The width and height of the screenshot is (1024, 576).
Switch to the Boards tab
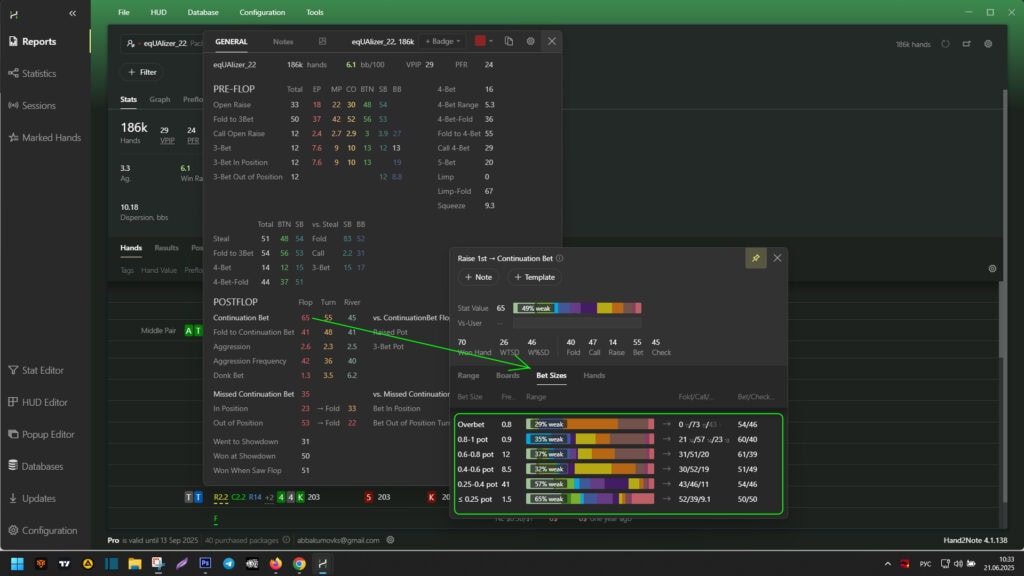pos(507,376)
